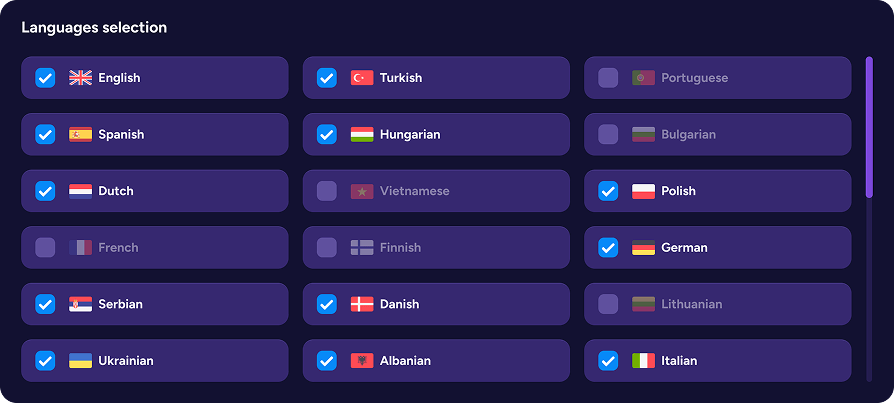Click the Albanian flag icon
The width and height of the screenshot is (894, 403).
[x=362, y=361]
